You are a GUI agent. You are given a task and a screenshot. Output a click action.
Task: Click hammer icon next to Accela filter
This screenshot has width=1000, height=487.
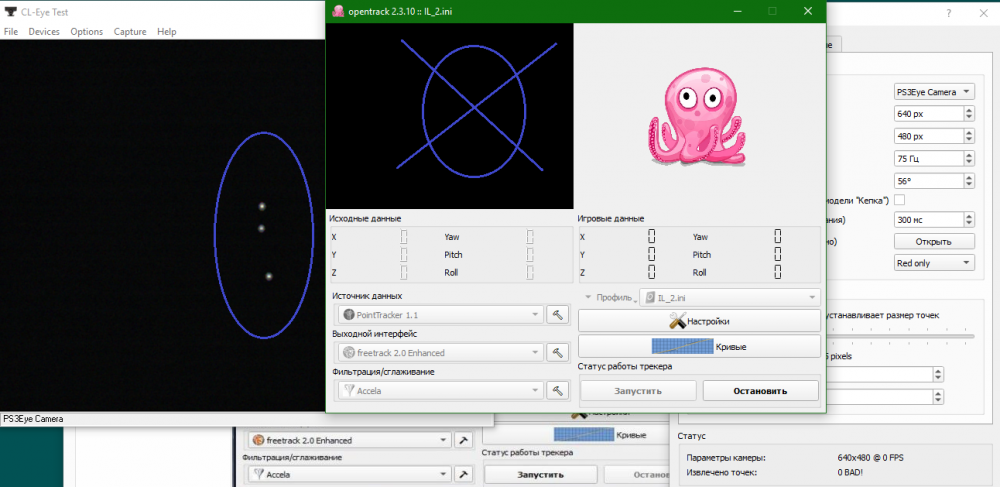(x=559, y=390)
